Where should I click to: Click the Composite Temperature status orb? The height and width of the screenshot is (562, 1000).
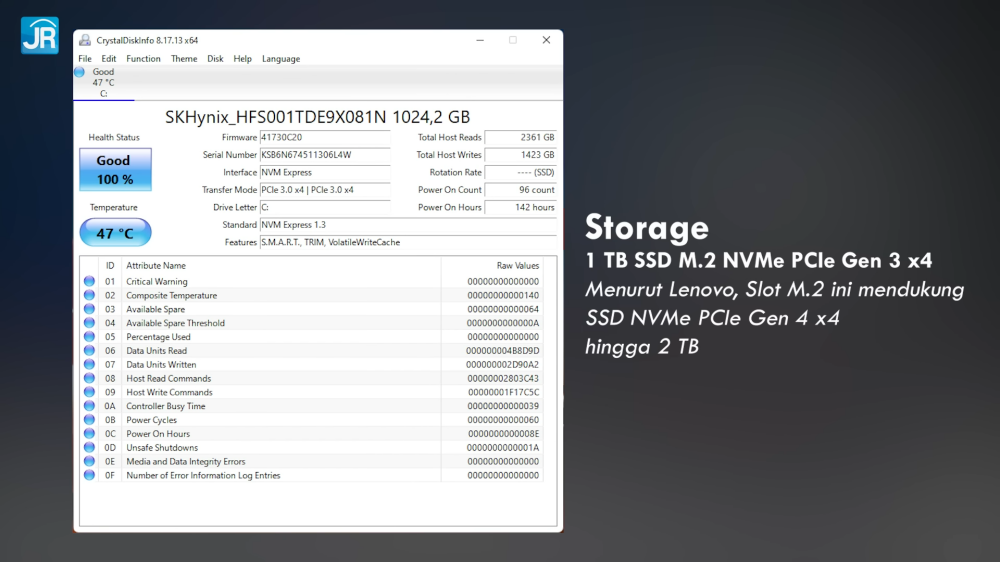point(90,296)
